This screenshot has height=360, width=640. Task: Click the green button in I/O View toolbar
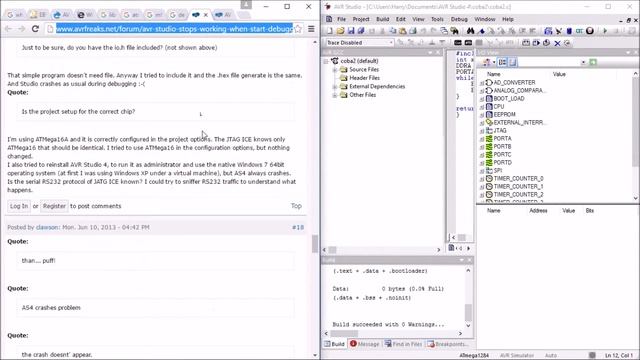[593, 62]
